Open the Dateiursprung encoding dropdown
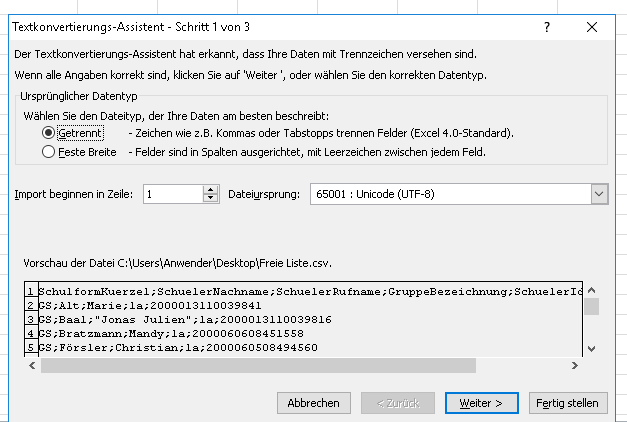 click(598, 194)
